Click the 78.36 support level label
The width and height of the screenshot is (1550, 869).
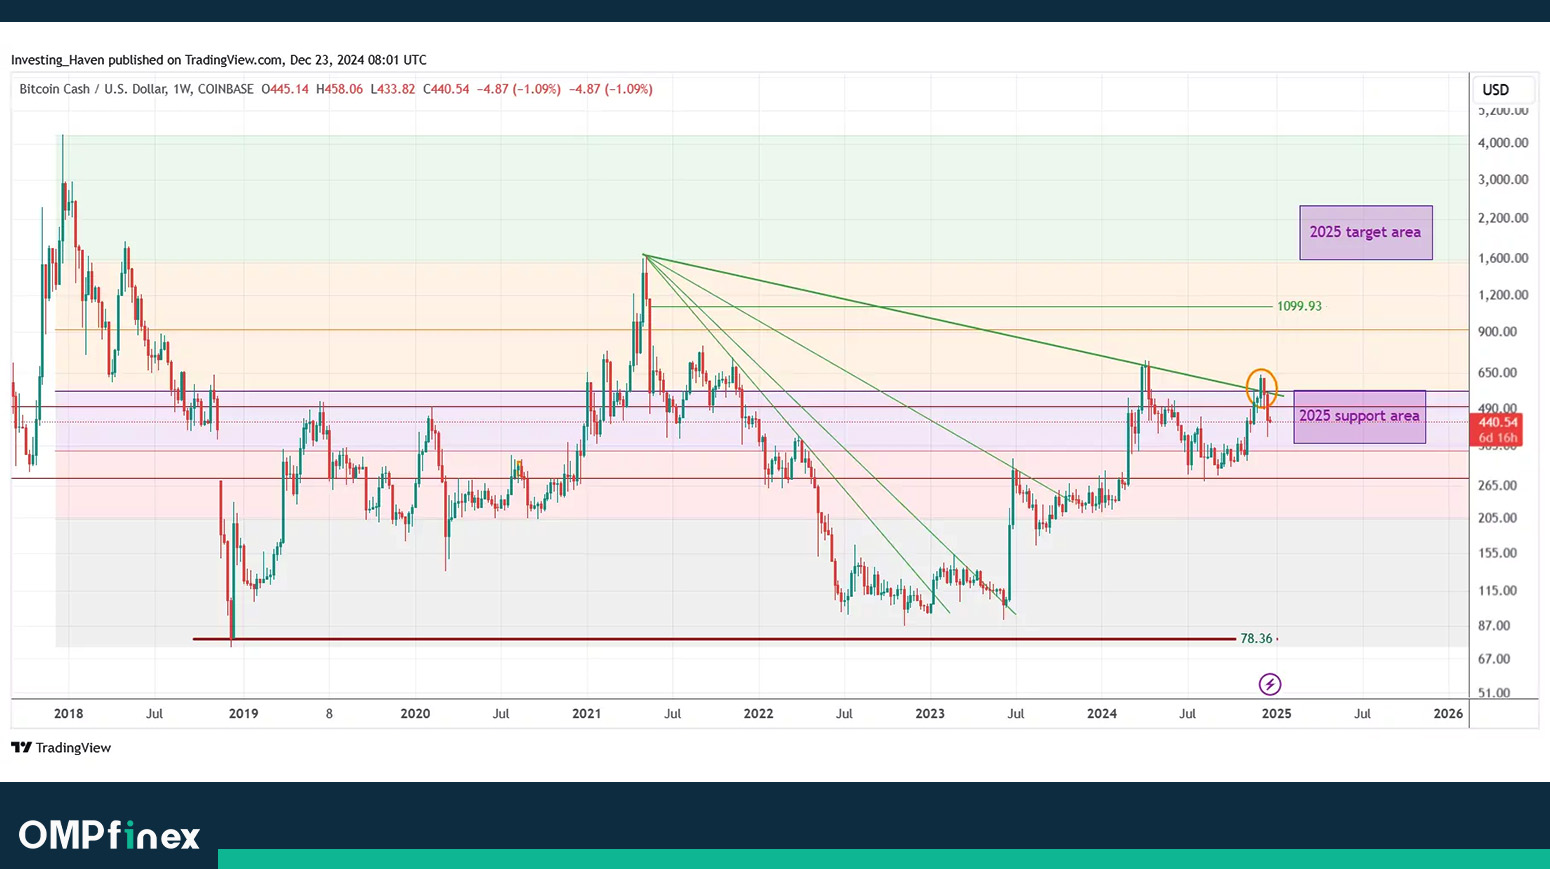[1256, 638]
